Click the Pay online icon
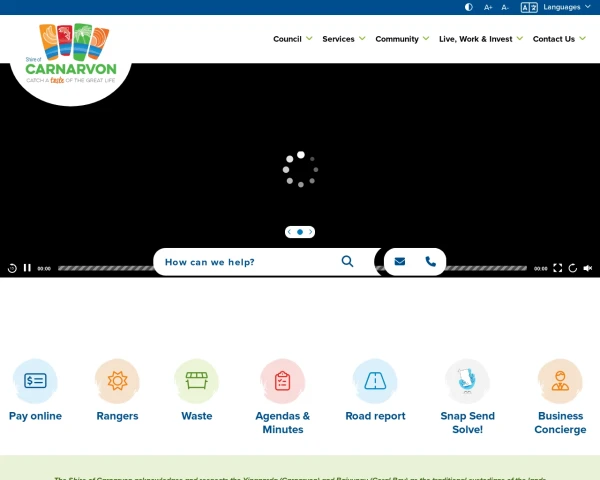 [x=35, y=381]
